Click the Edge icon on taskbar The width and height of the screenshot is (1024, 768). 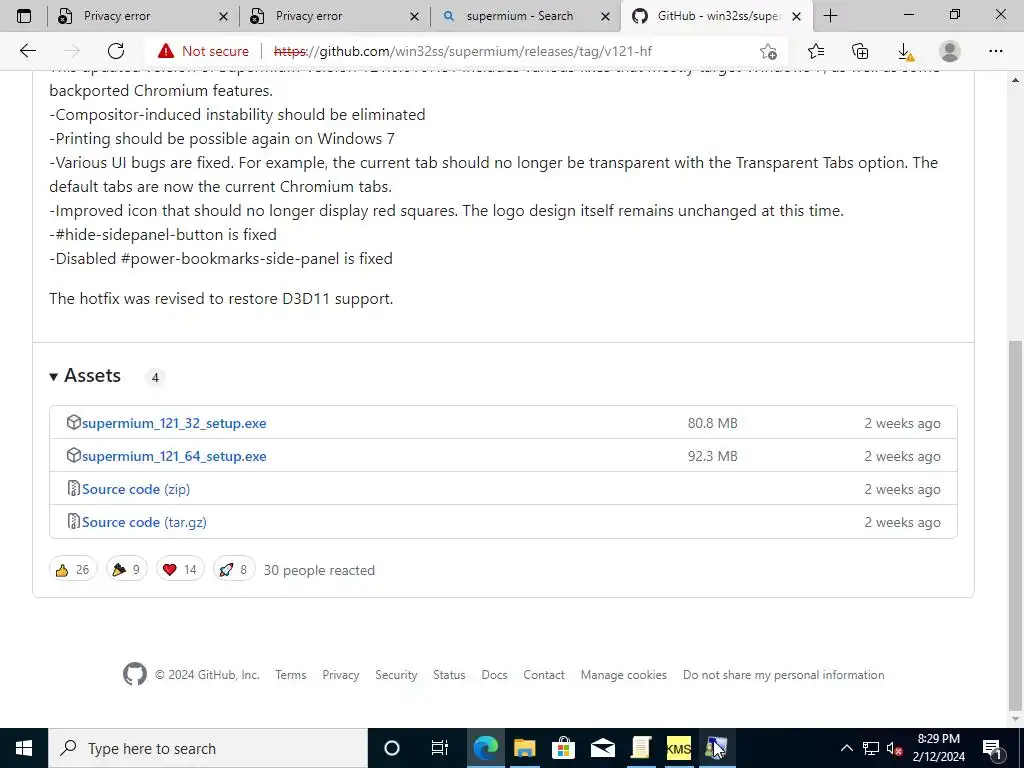pyautogui.click(x=485, y=748)
